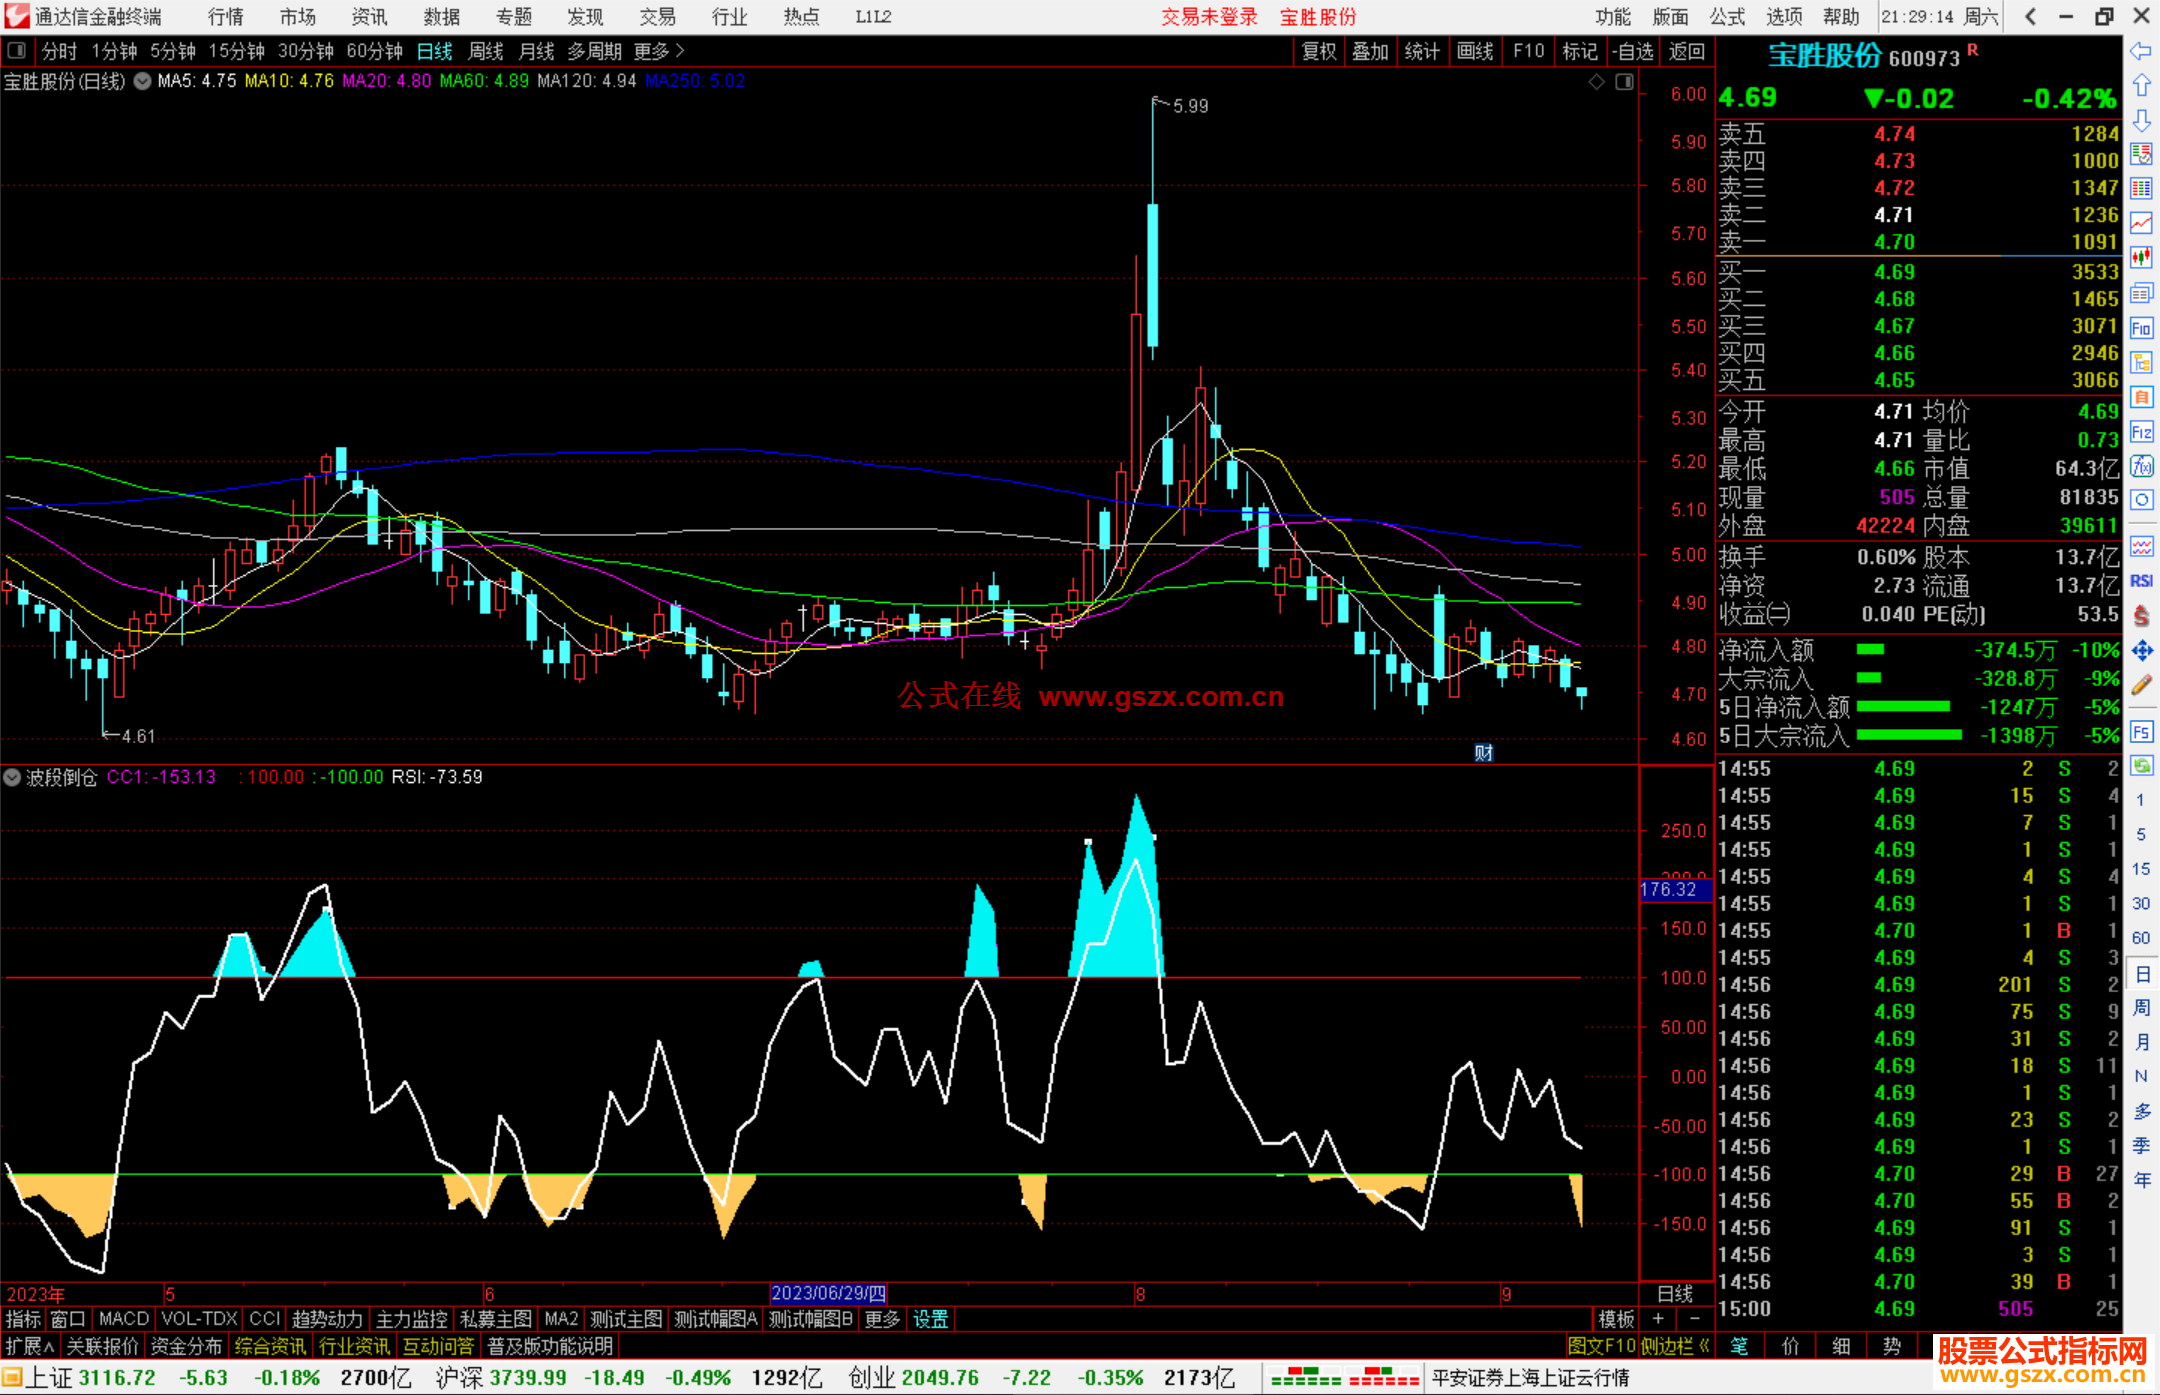Open the 行情 menu
Image resolution: width=2160 pixels, height=1395 pixels.
[226, 17]
